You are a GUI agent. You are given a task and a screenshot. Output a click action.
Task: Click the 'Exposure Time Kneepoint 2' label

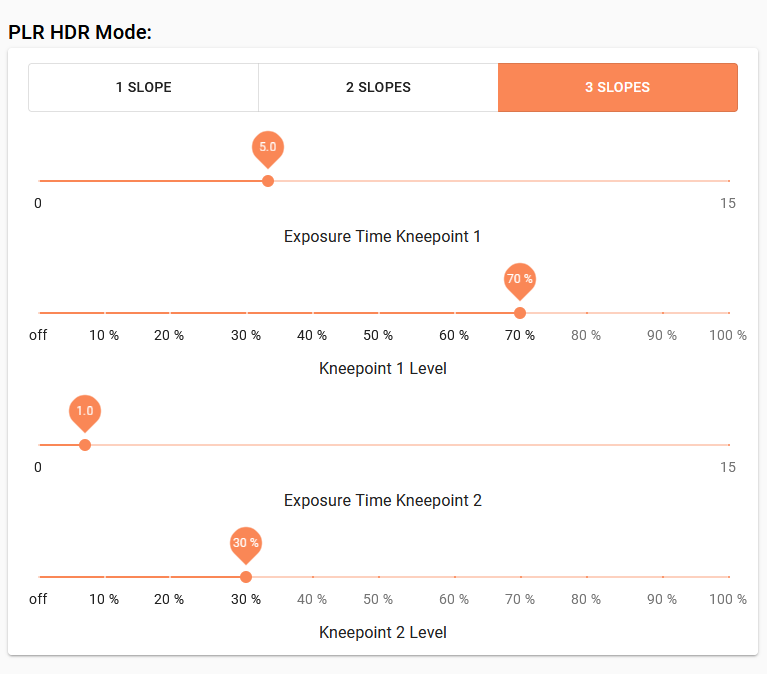pyautogui.click(x=383, y=500)
